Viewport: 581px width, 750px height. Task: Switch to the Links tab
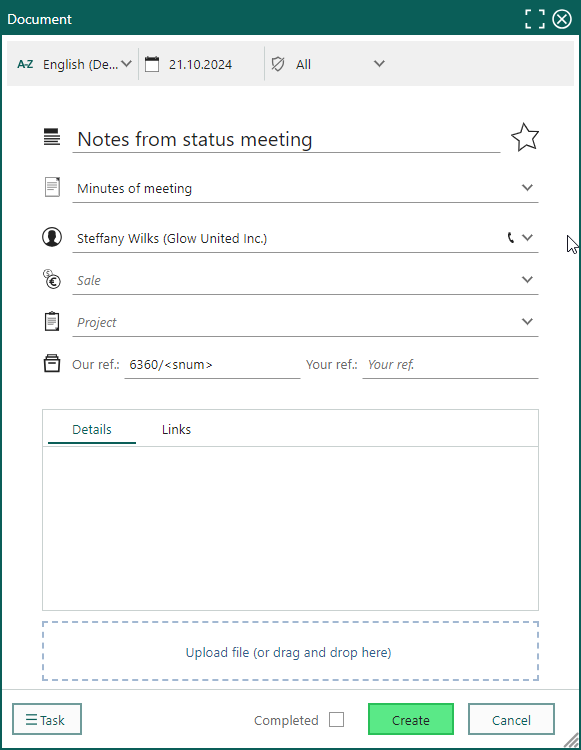pyautogui.click(x=176, y=430)
